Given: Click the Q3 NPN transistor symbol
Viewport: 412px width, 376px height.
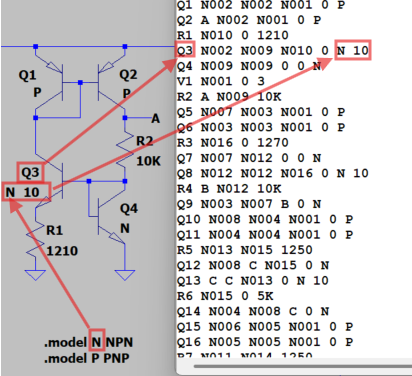Looking at the screenshot, I should (x=50, y=182).
